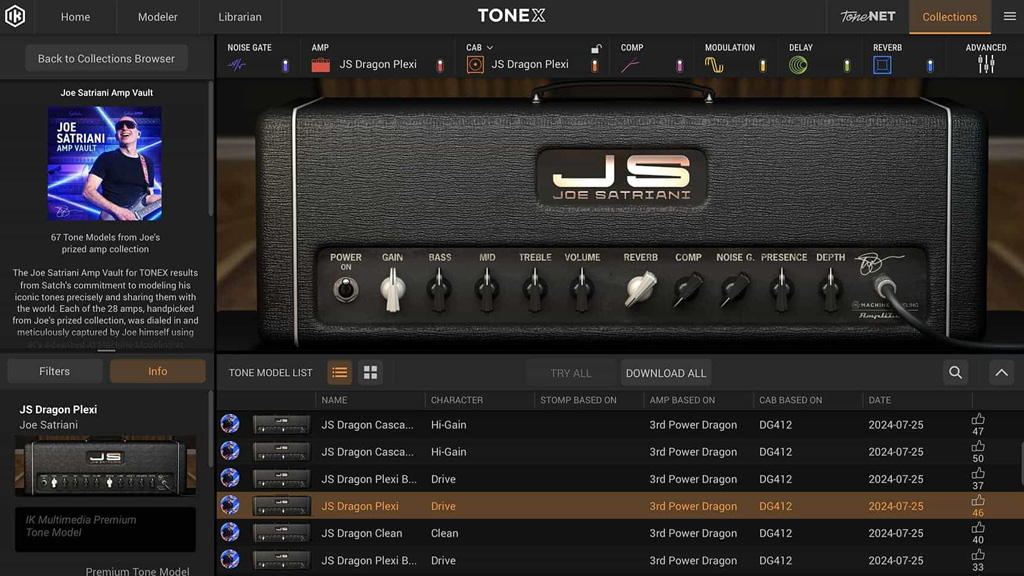The image size is (1024, 576).
Task: Click the amp GAIN knob
Action: (x=392, y=289)
